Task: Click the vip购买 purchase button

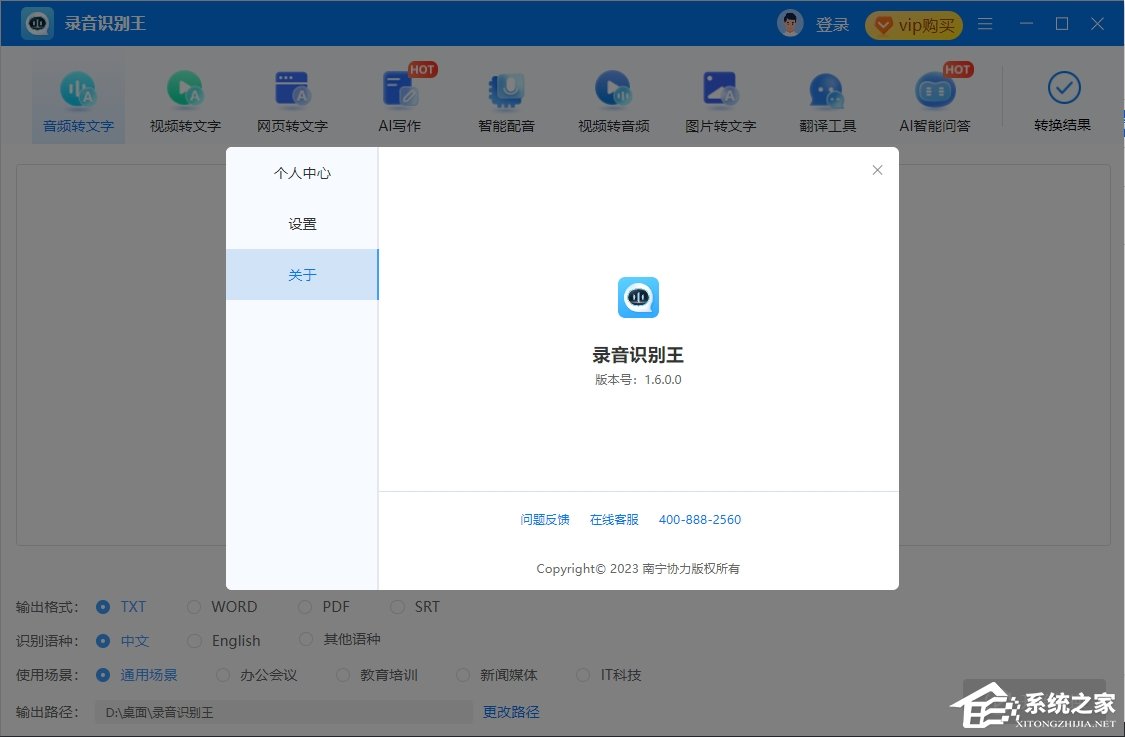Action: click(914, 25)
